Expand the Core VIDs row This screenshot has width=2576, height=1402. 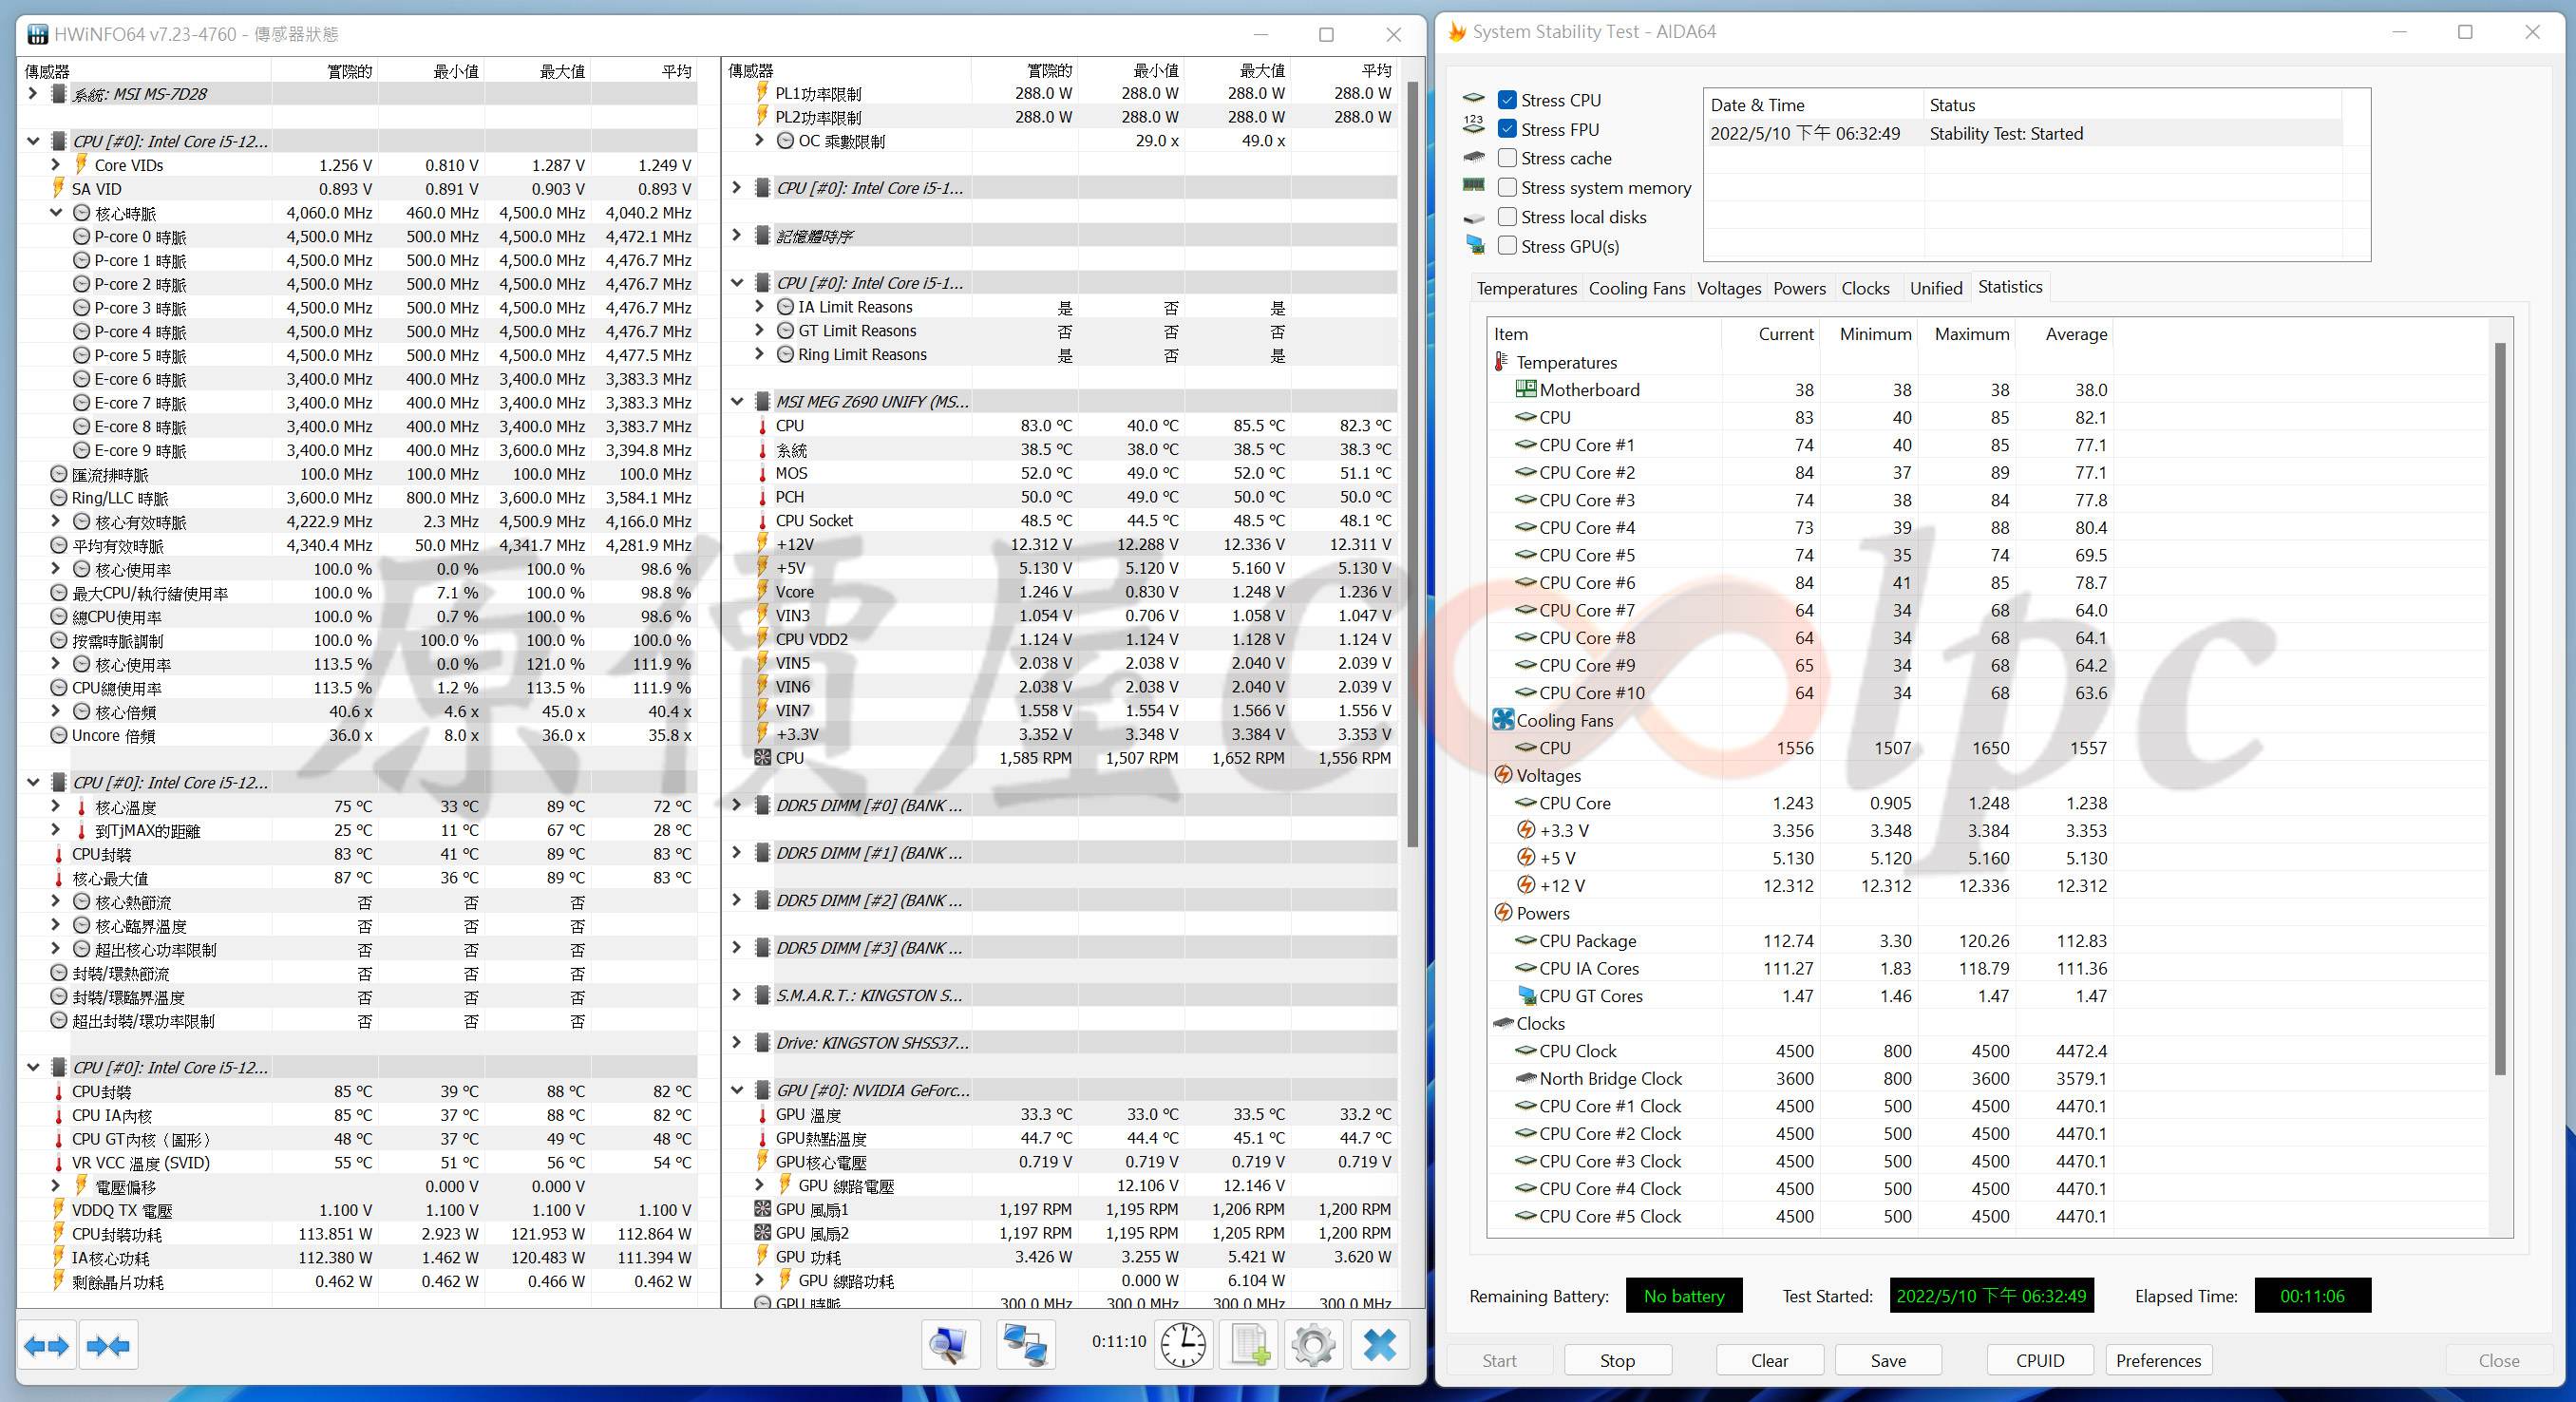pyautogui.click(x=56, y=164)
